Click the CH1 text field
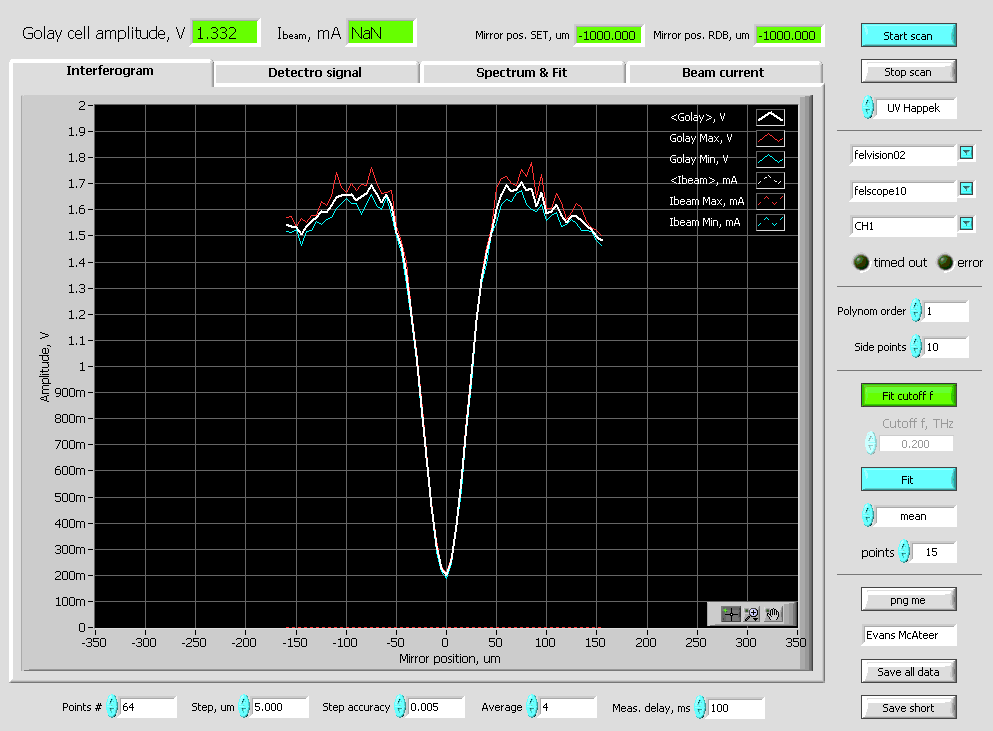 (x=903, y=226)
